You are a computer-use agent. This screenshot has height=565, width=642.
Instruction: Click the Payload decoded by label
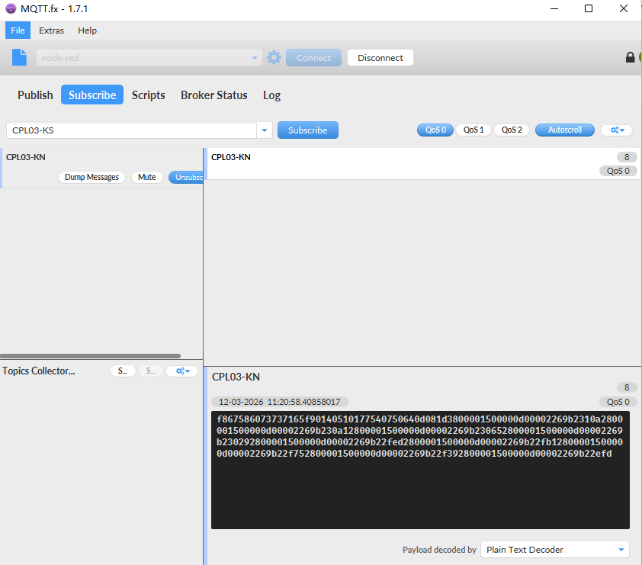tap(439, 550)
